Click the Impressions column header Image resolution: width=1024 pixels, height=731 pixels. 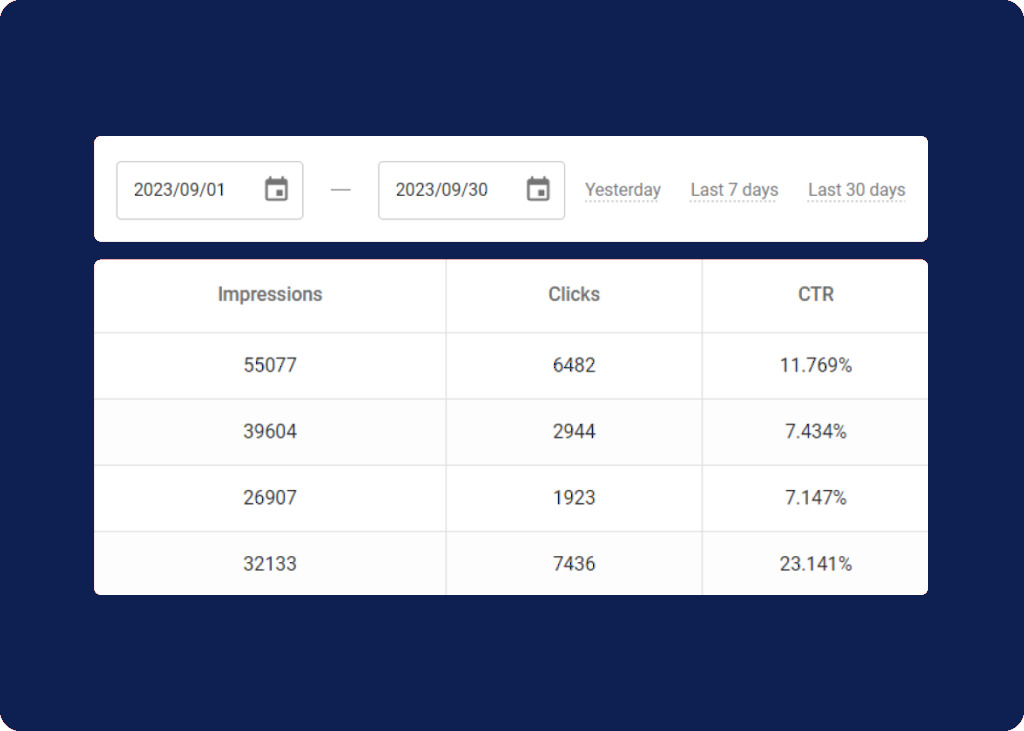coord(270,294)
